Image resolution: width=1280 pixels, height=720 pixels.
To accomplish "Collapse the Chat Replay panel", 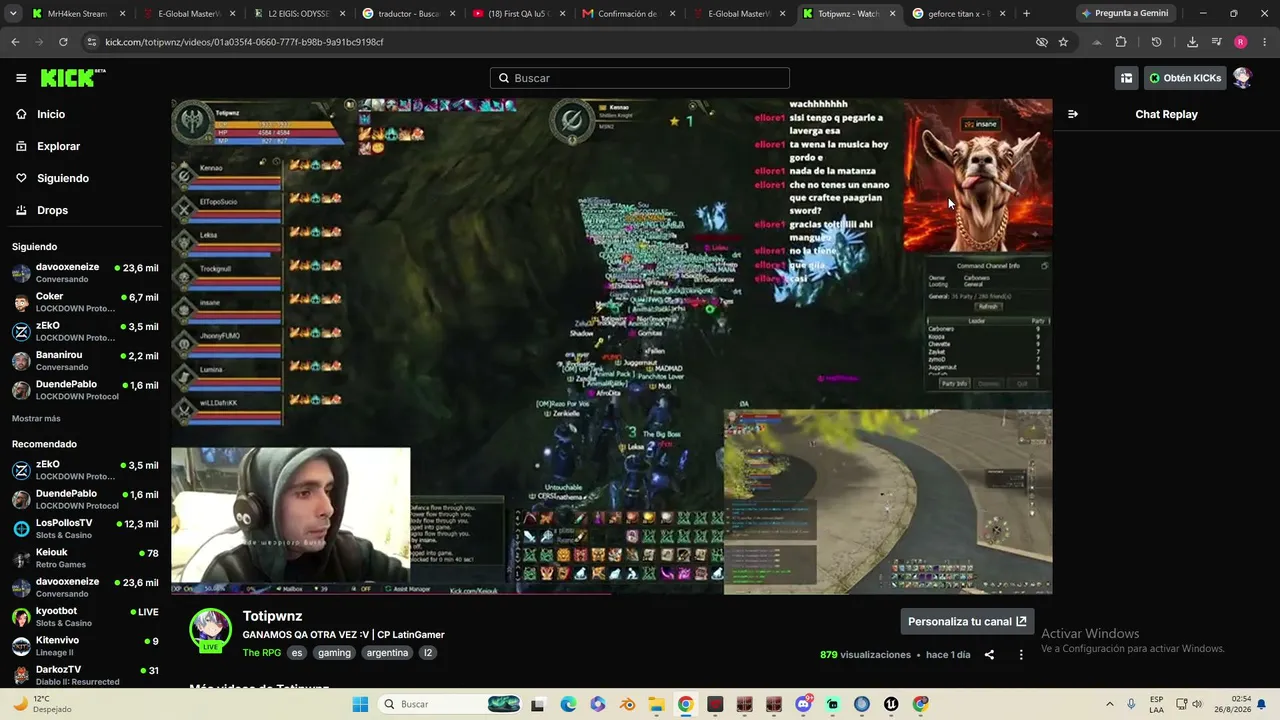I will [x=1073, y=114].
